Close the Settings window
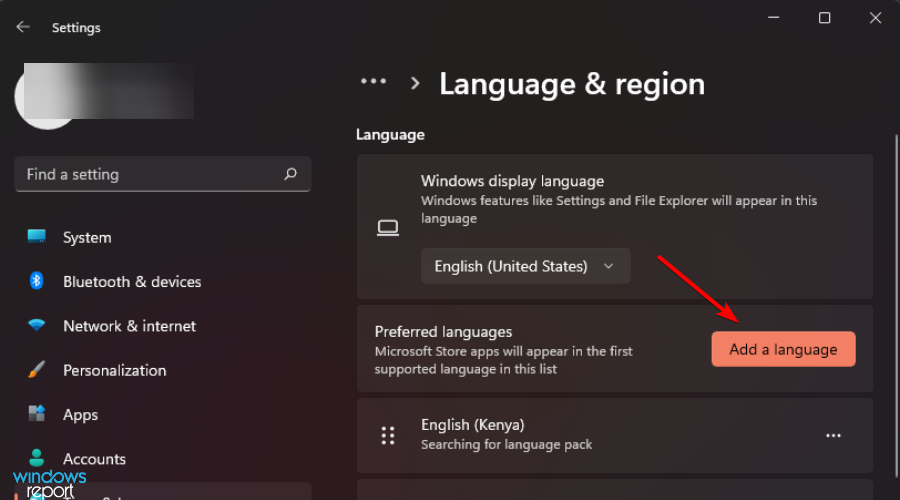 [x=875, y=18]
